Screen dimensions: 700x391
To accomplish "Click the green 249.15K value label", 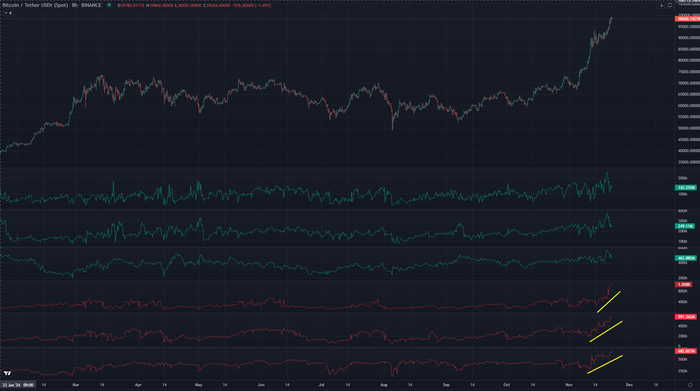I will (685, 226).
